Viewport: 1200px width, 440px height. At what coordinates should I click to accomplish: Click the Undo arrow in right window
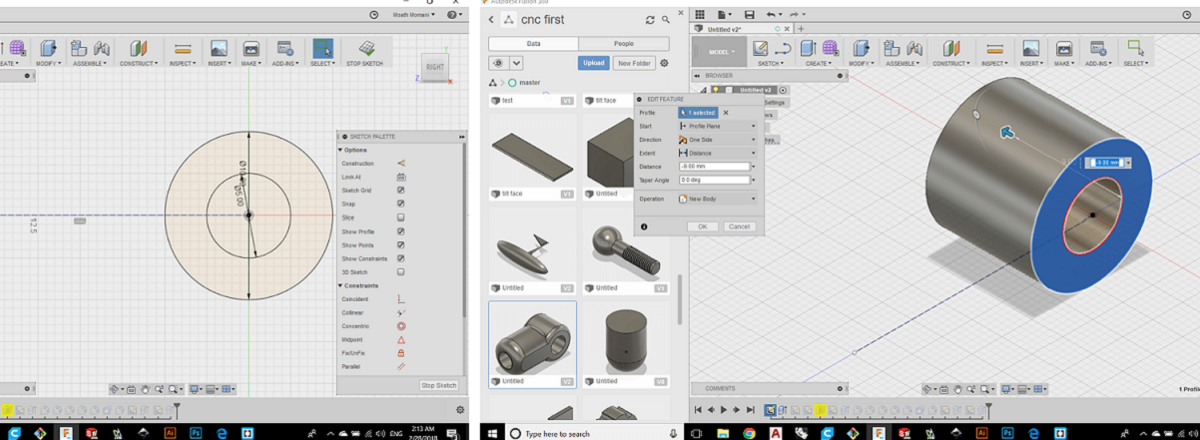click(771, 14)
